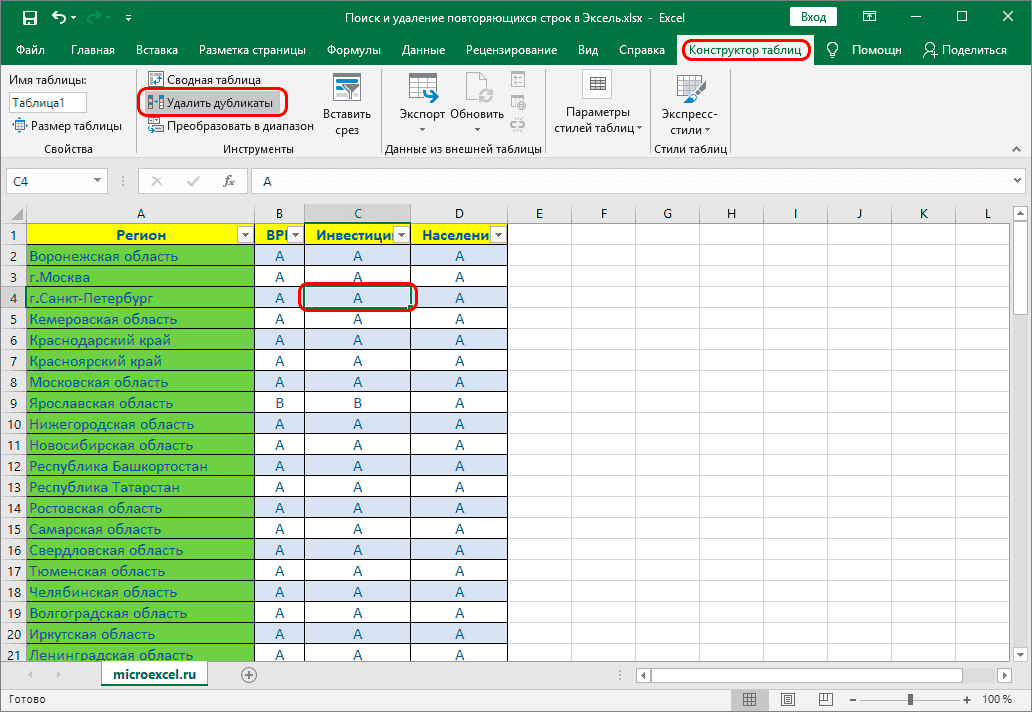This screenshot has width=1032, height=712.
Task: Open the Население column filter
Action: pos(500,234)
